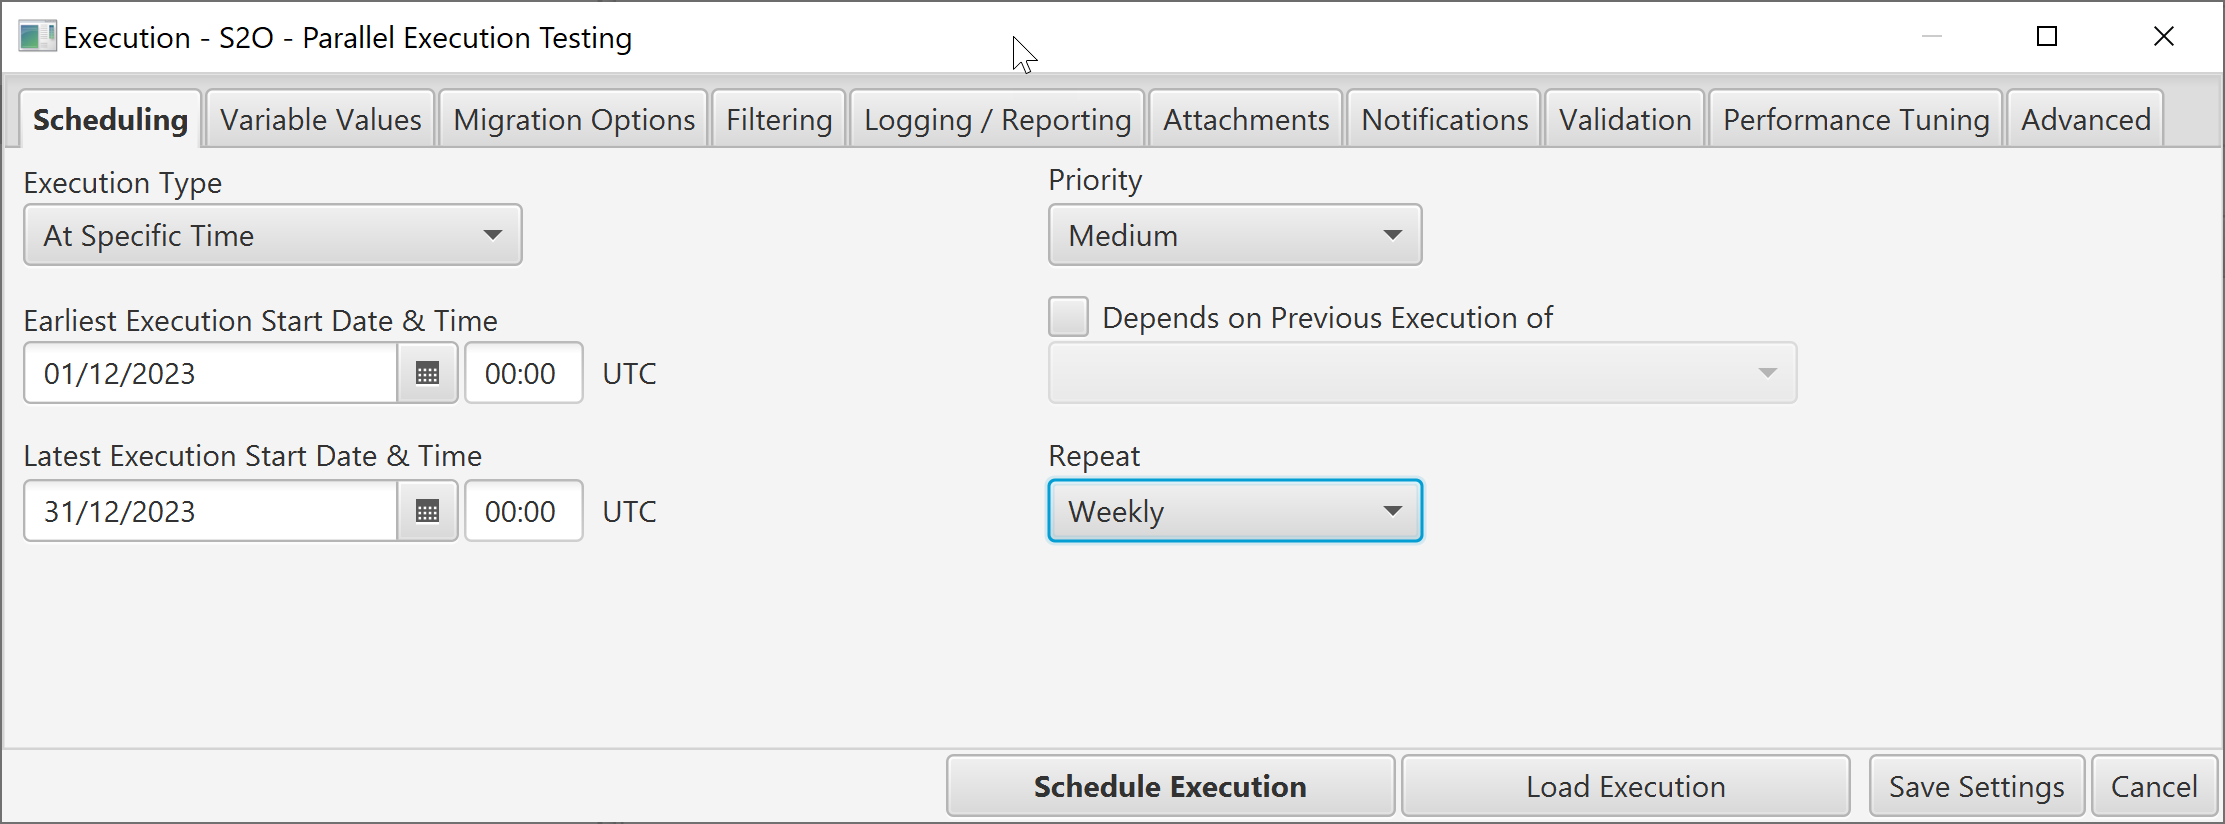Click the earliest start time field

tap(524, 373)
